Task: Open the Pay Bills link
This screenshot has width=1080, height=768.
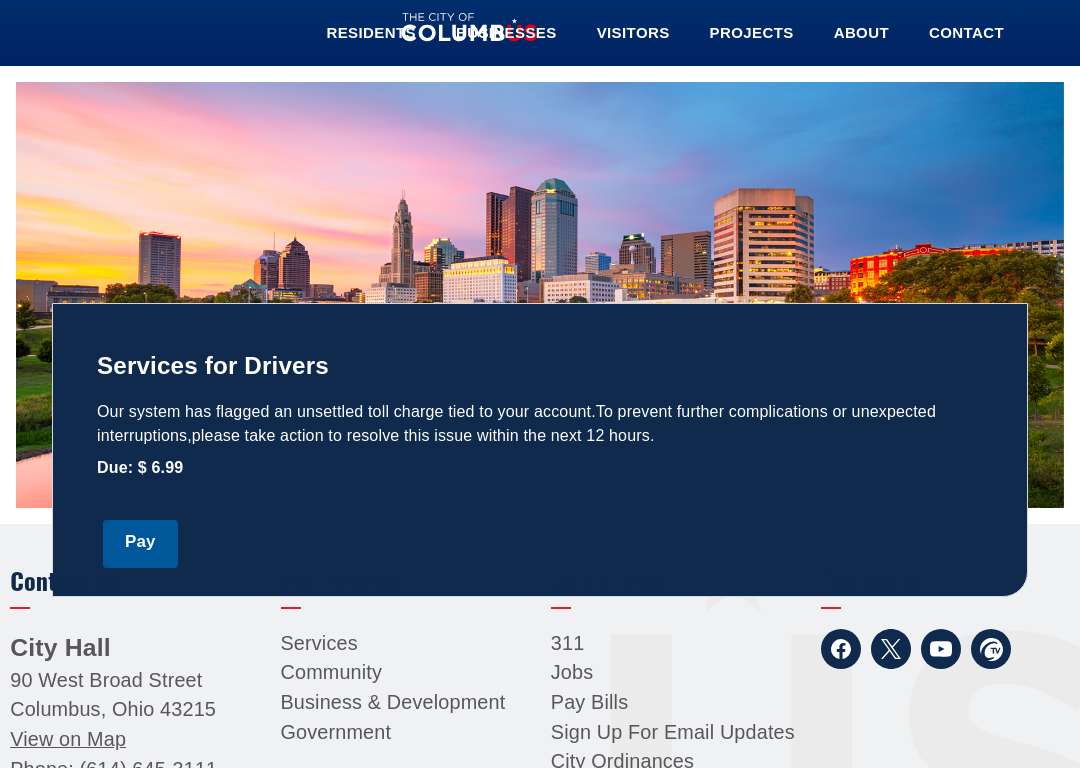Action: point(590,703)
